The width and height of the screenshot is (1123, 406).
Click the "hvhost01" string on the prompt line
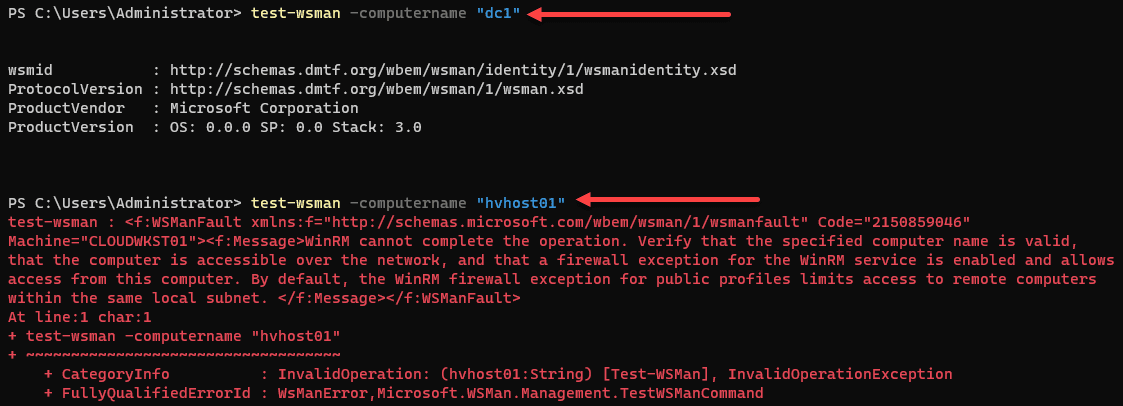click(x=521, y=201)
